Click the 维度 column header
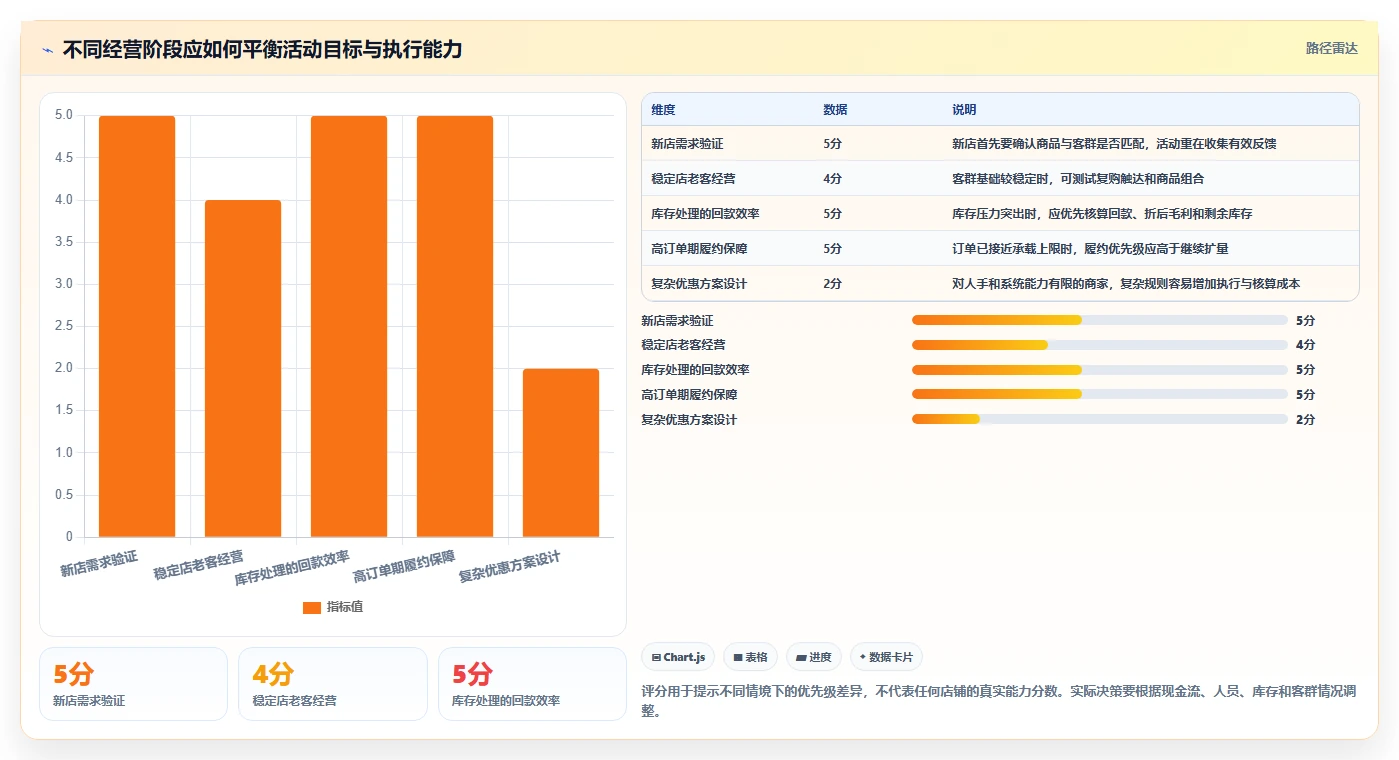Image resolution: width=1399 pixels, height=760 pixels. point(663,110)
